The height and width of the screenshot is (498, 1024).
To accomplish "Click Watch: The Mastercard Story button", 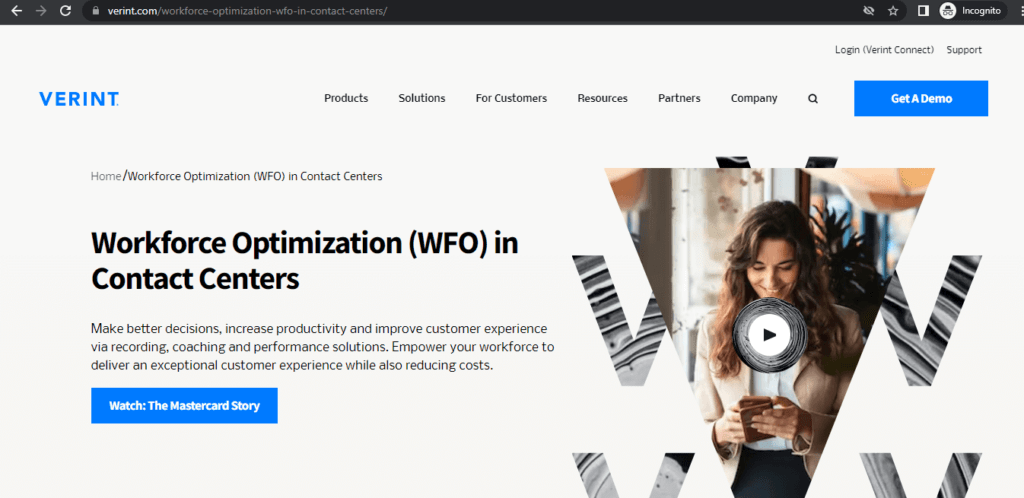I will coord(184,405).
